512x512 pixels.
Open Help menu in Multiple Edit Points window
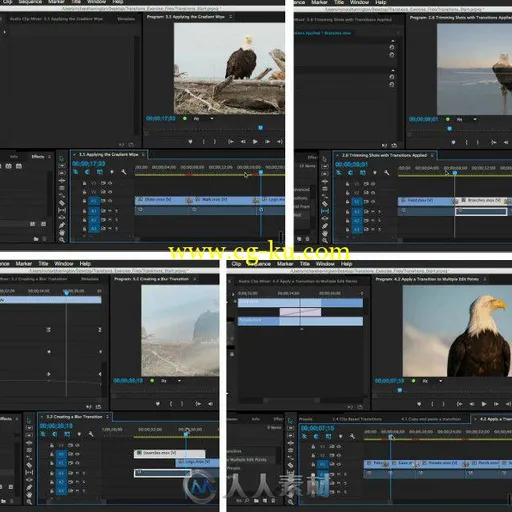tap(346, 264)
